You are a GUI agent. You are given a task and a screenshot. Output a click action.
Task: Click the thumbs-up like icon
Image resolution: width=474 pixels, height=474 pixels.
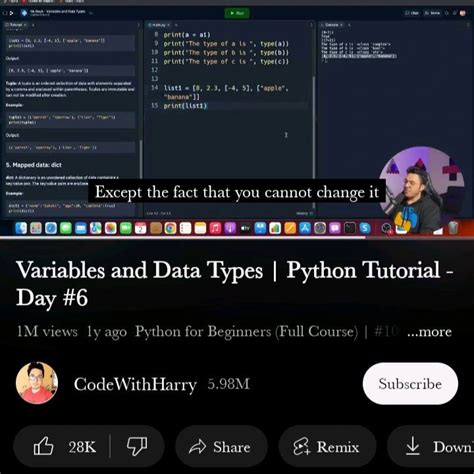(43, 446)
